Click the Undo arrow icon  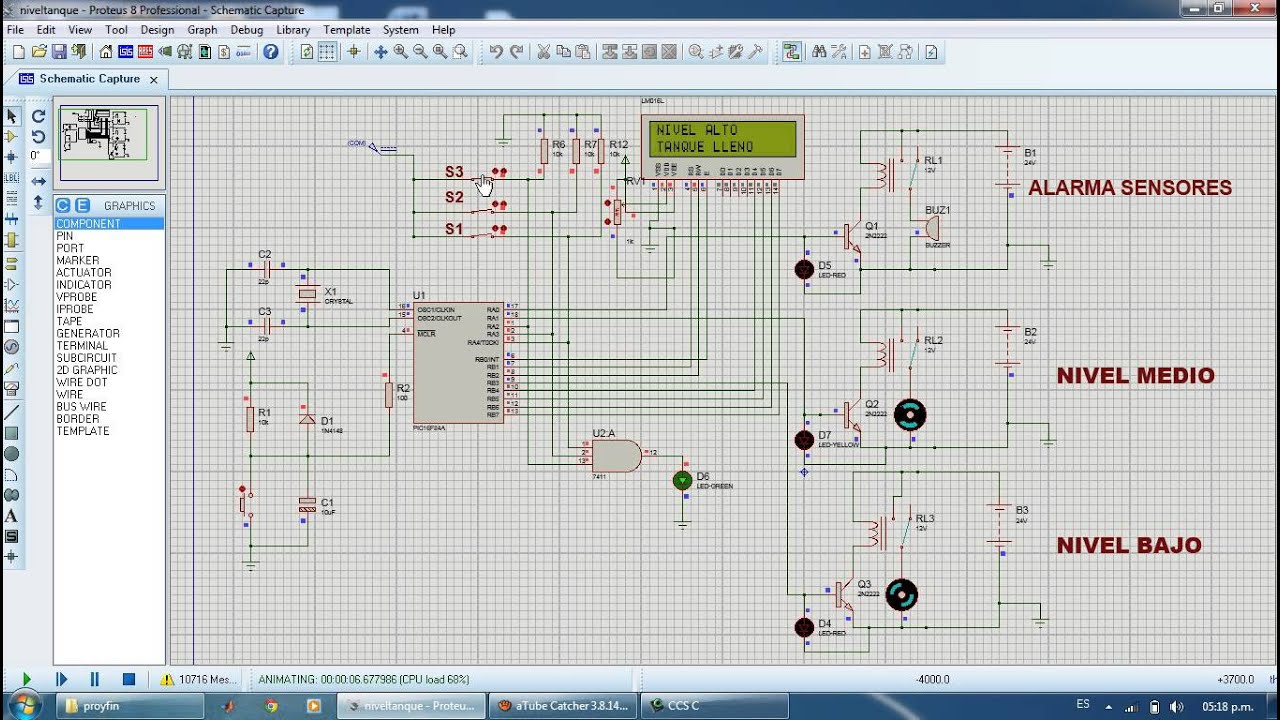tap(496, 52)
